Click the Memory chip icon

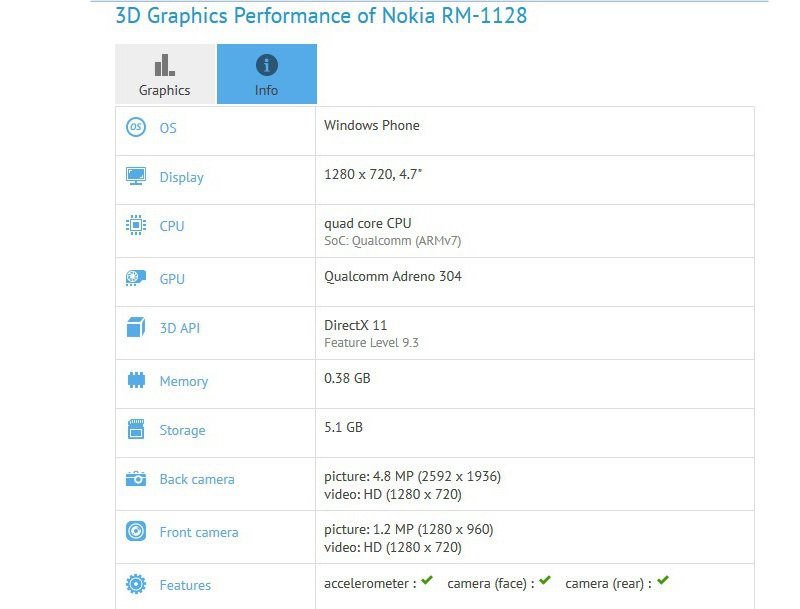click(x=136, y=380)
